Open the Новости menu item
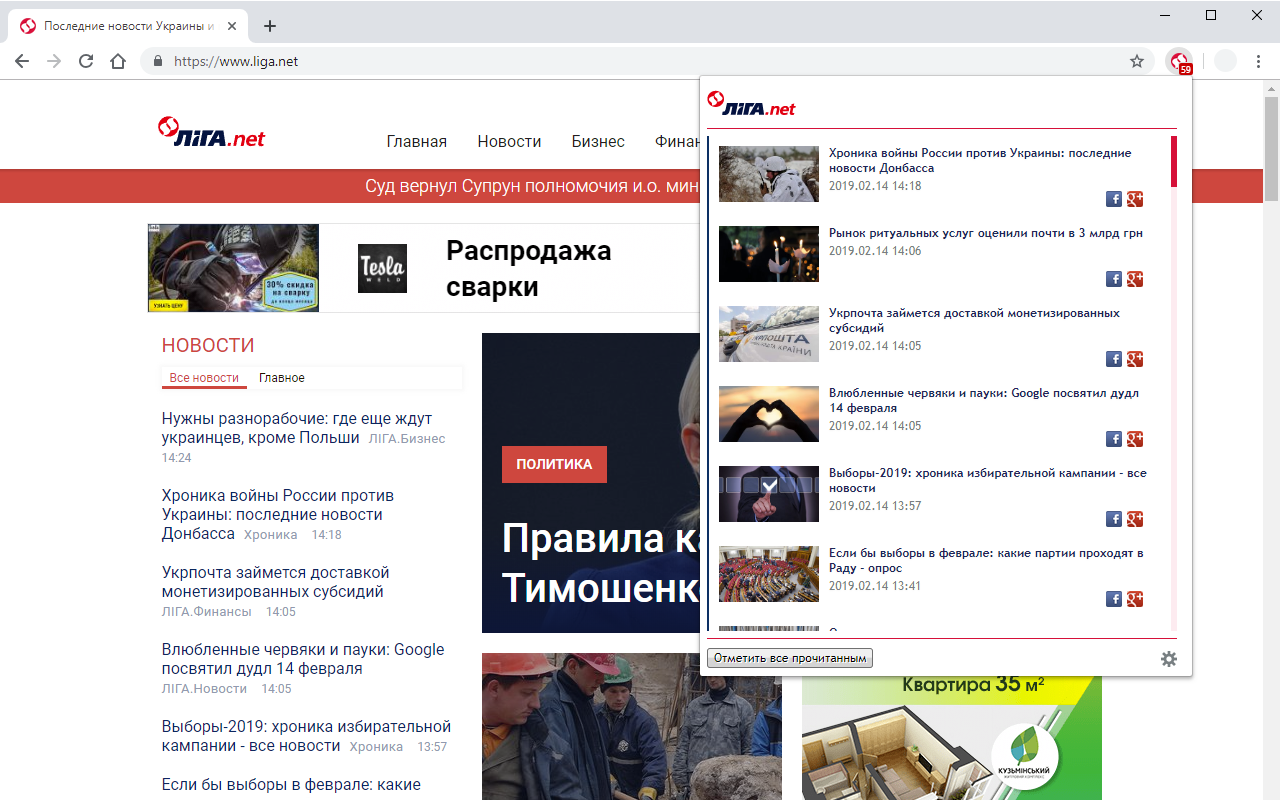Viewport: 1280px width, 800px height. (x=509, y=142)
